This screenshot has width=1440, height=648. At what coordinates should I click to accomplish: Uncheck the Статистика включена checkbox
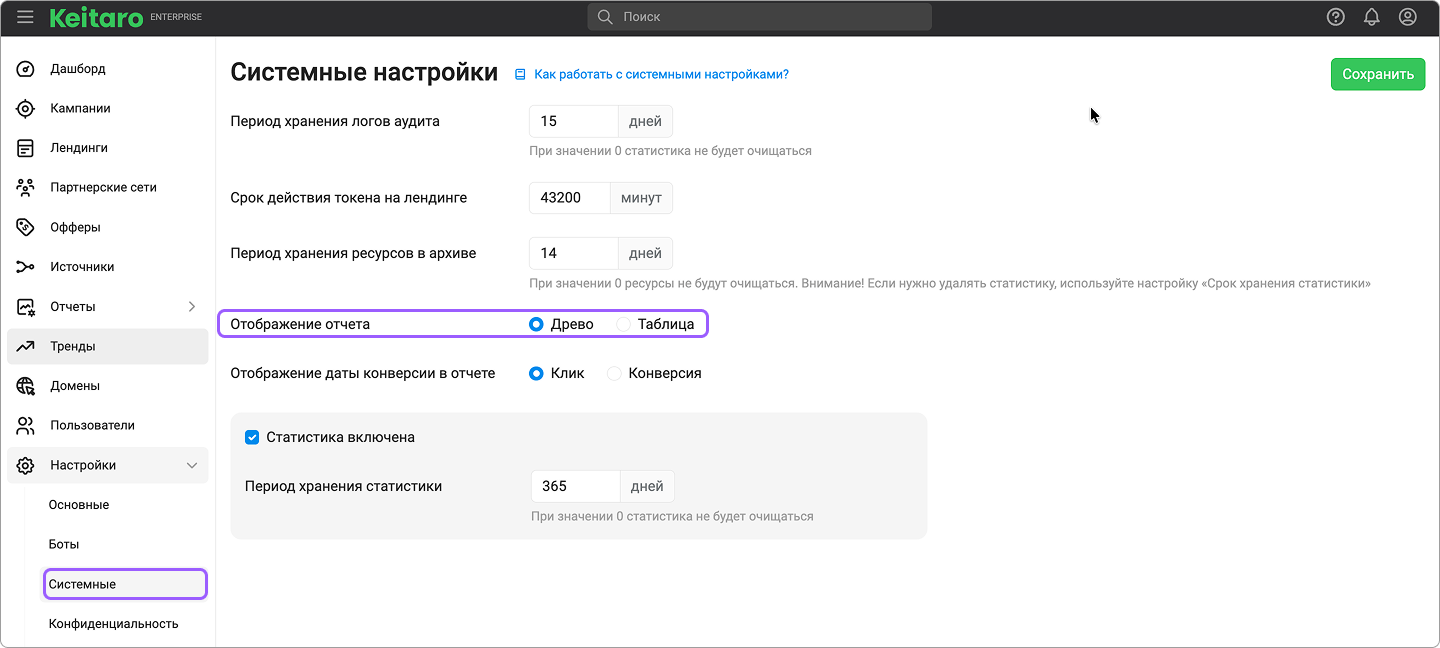[252, 437]
